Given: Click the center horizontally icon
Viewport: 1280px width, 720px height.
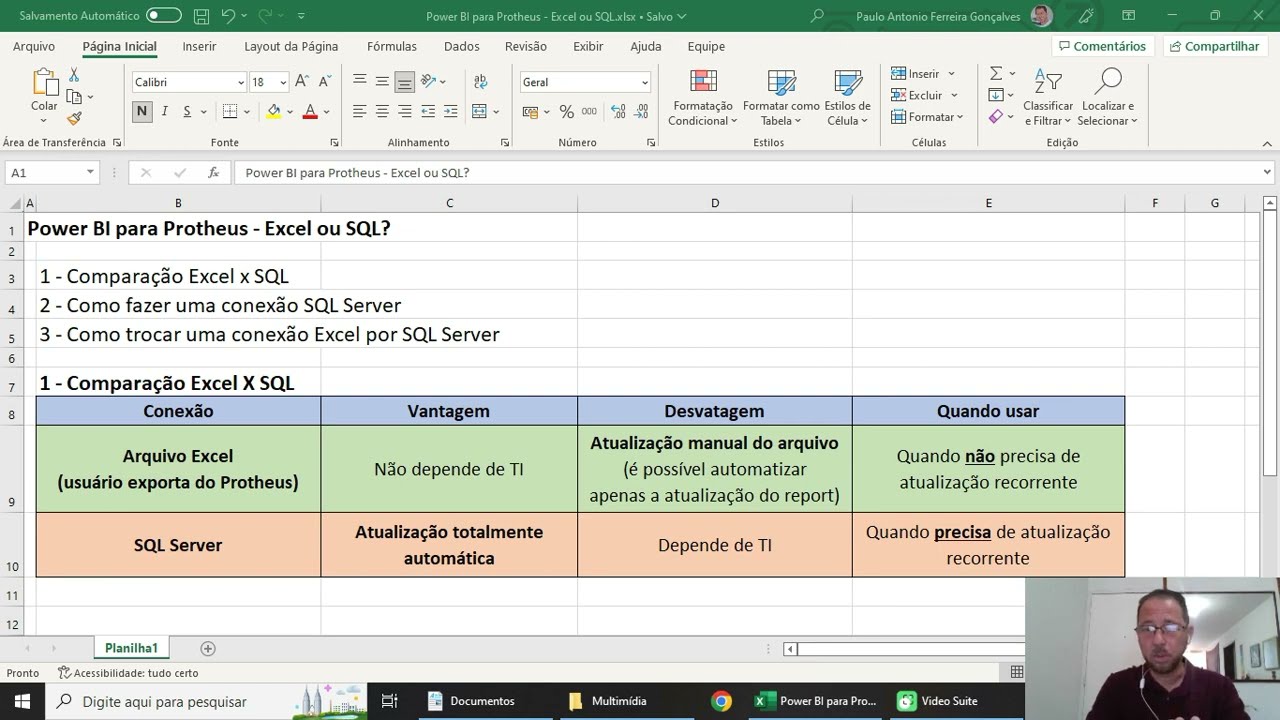Looking at the screenshot, I should pos(382,112).
